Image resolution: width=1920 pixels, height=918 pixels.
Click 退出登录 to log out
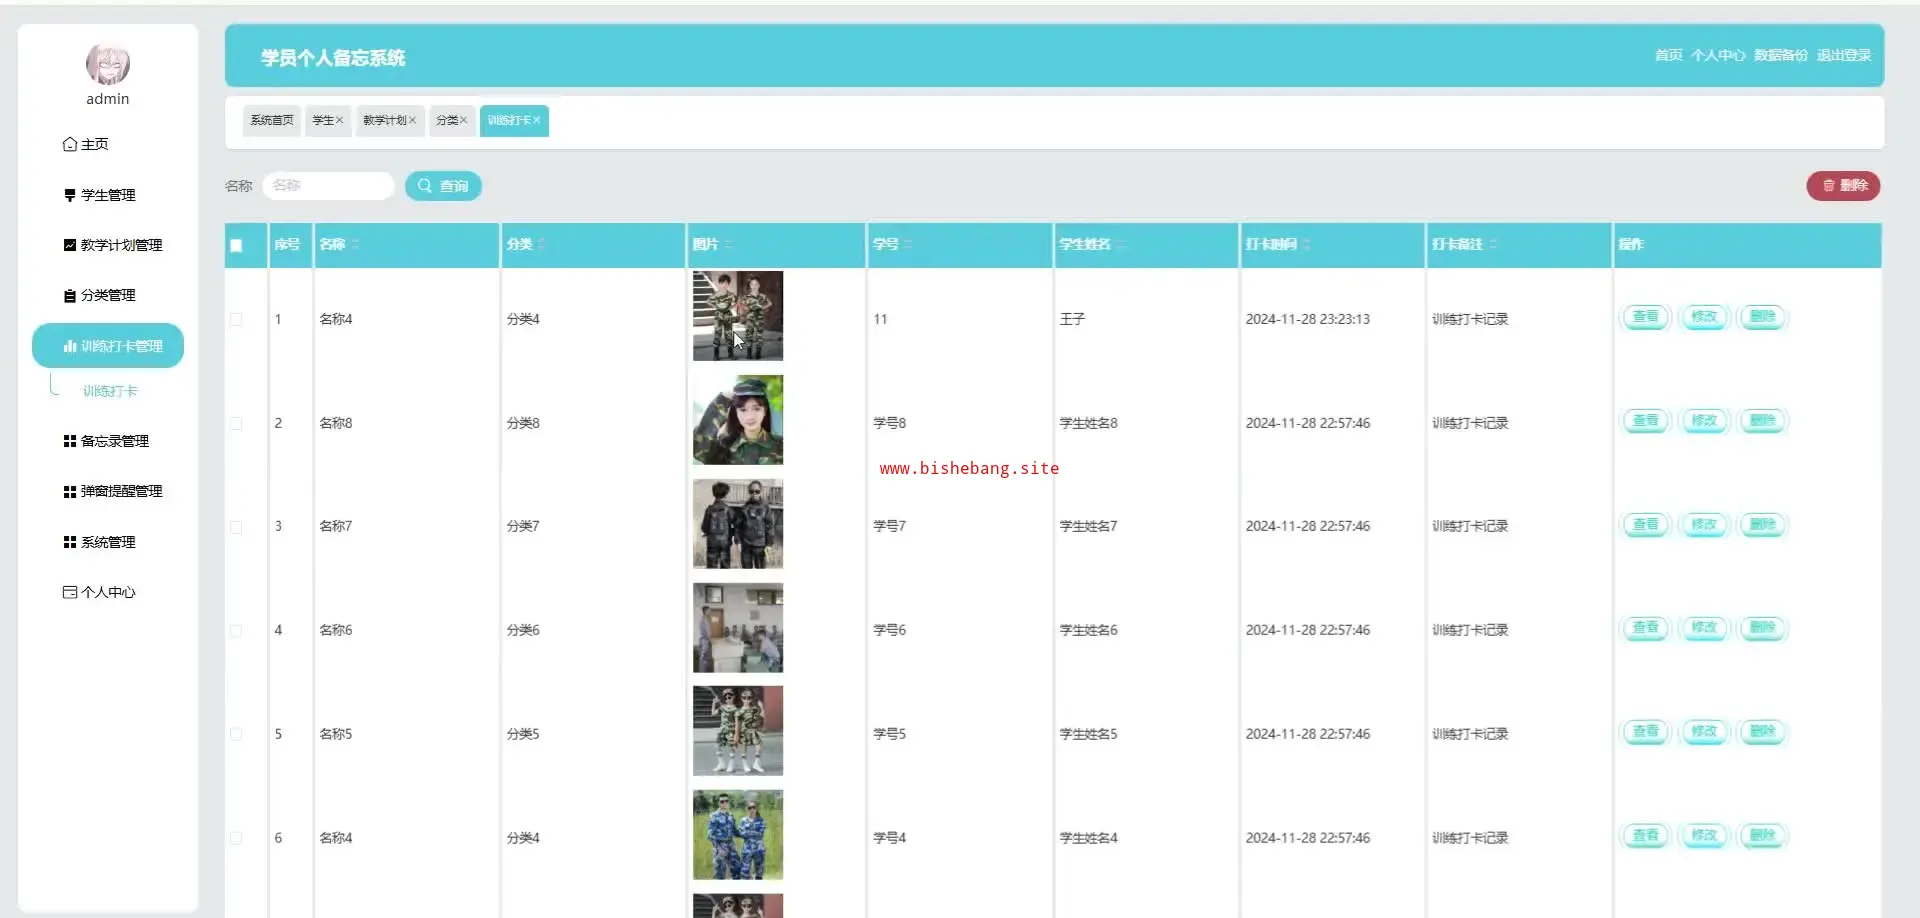[x=1844, y=55]
